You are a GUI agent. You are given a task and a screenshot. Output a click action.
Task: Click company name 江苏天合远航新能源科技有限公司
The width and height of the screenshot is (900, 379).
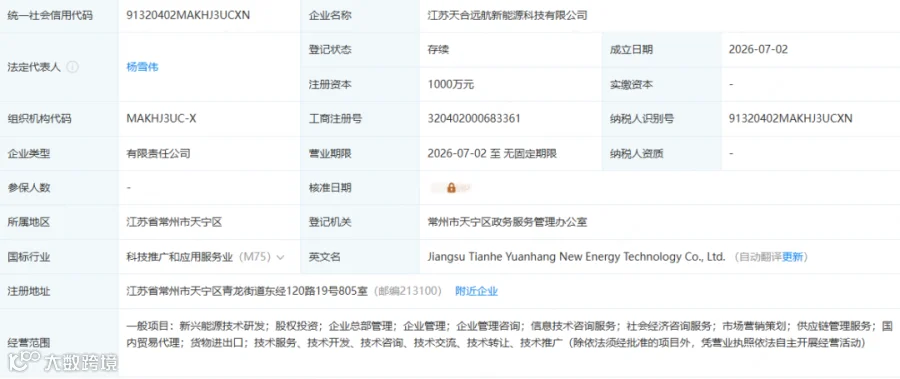(x=507, y=16)
